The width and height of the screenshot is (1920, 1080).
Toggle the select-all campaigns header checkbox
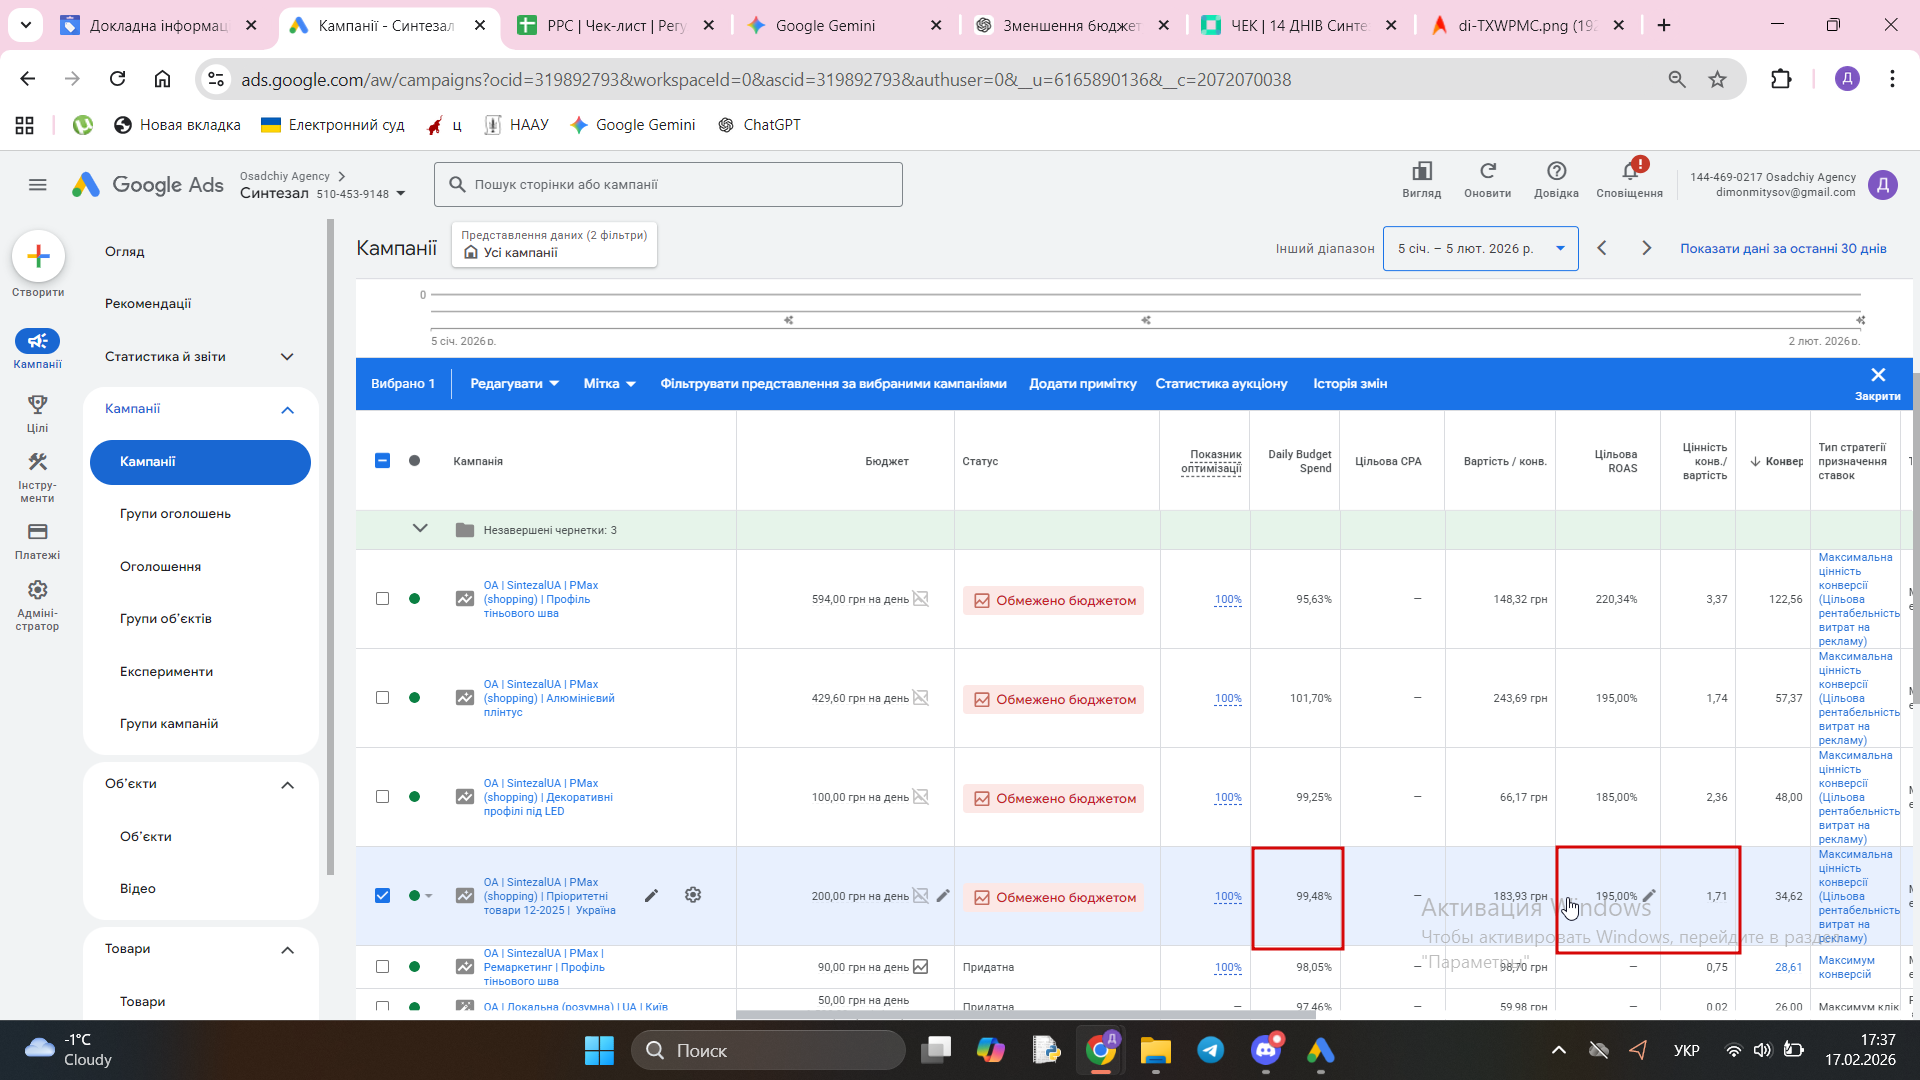point(382,461)
